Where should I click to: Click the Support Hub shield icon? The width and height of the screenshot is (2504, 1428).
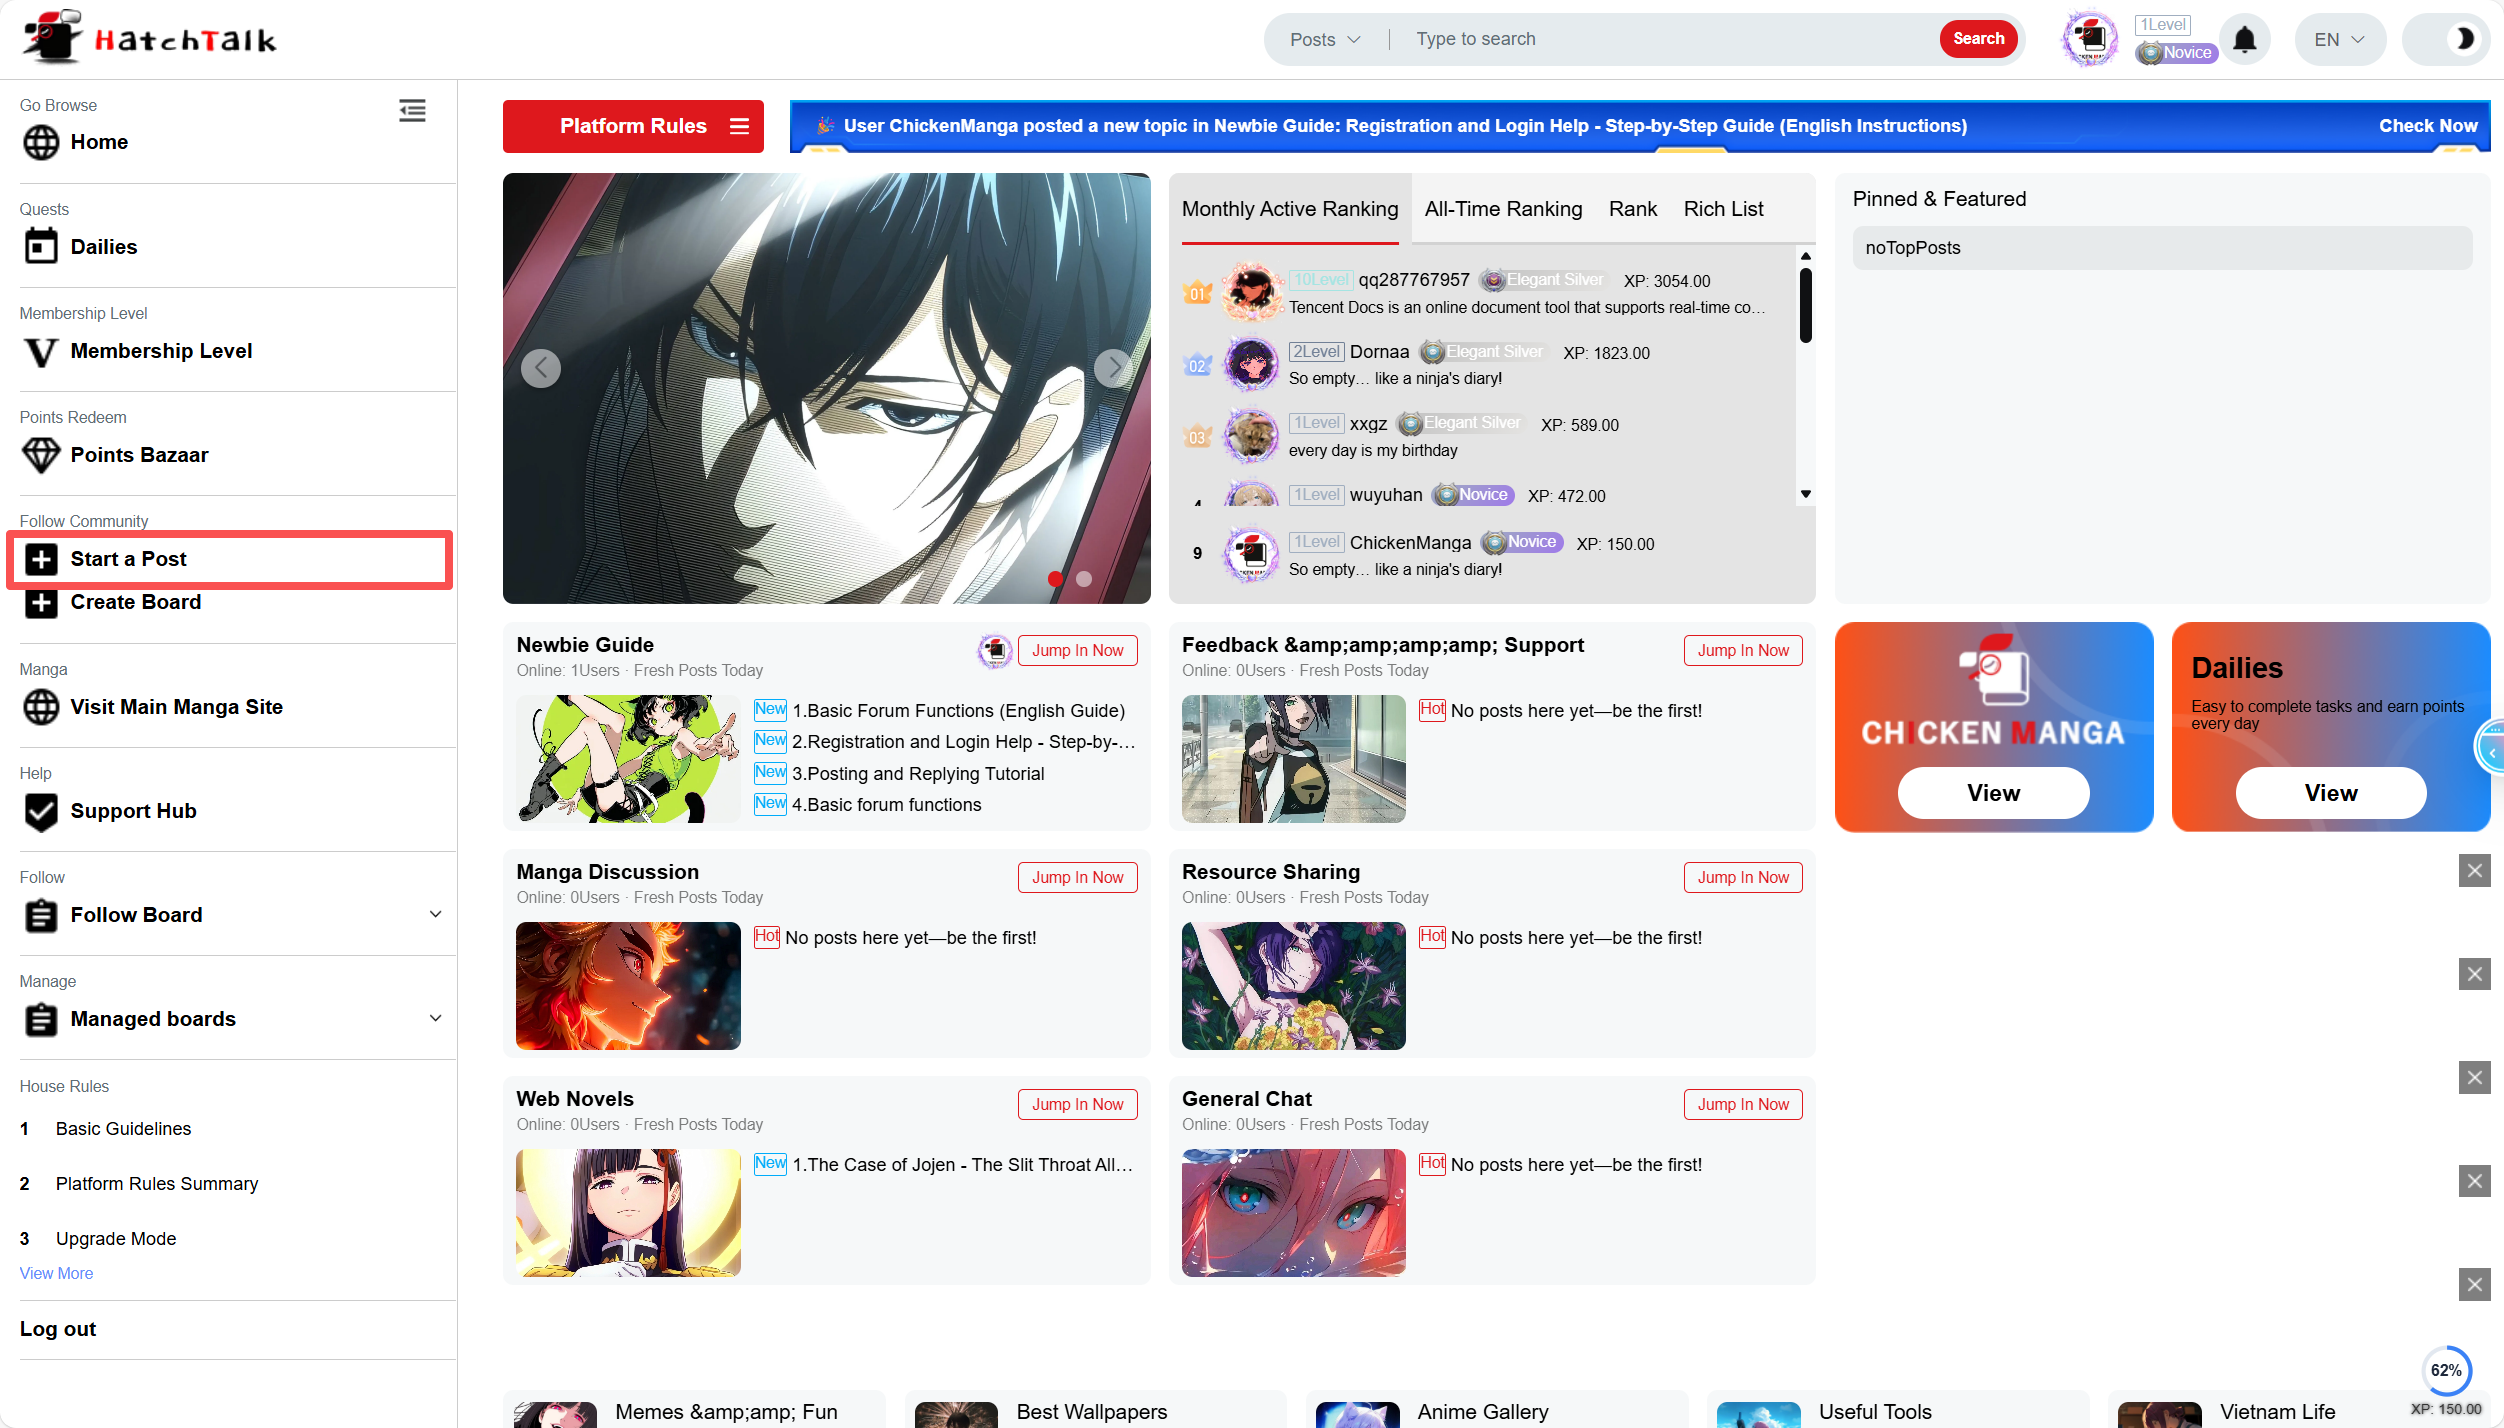(41, 811)
